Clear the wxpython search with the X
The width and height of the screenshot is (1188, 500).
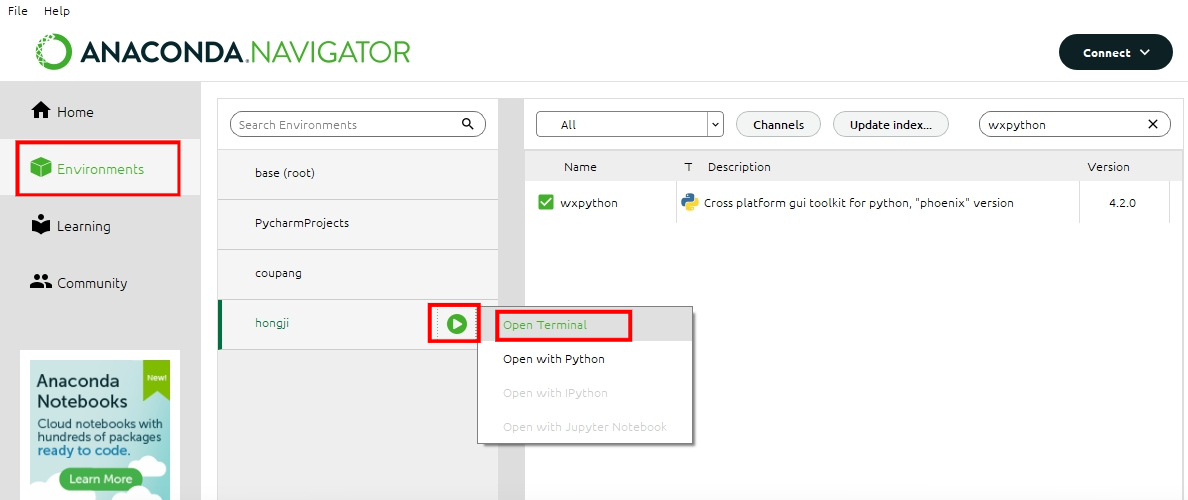click(1153, 124)
